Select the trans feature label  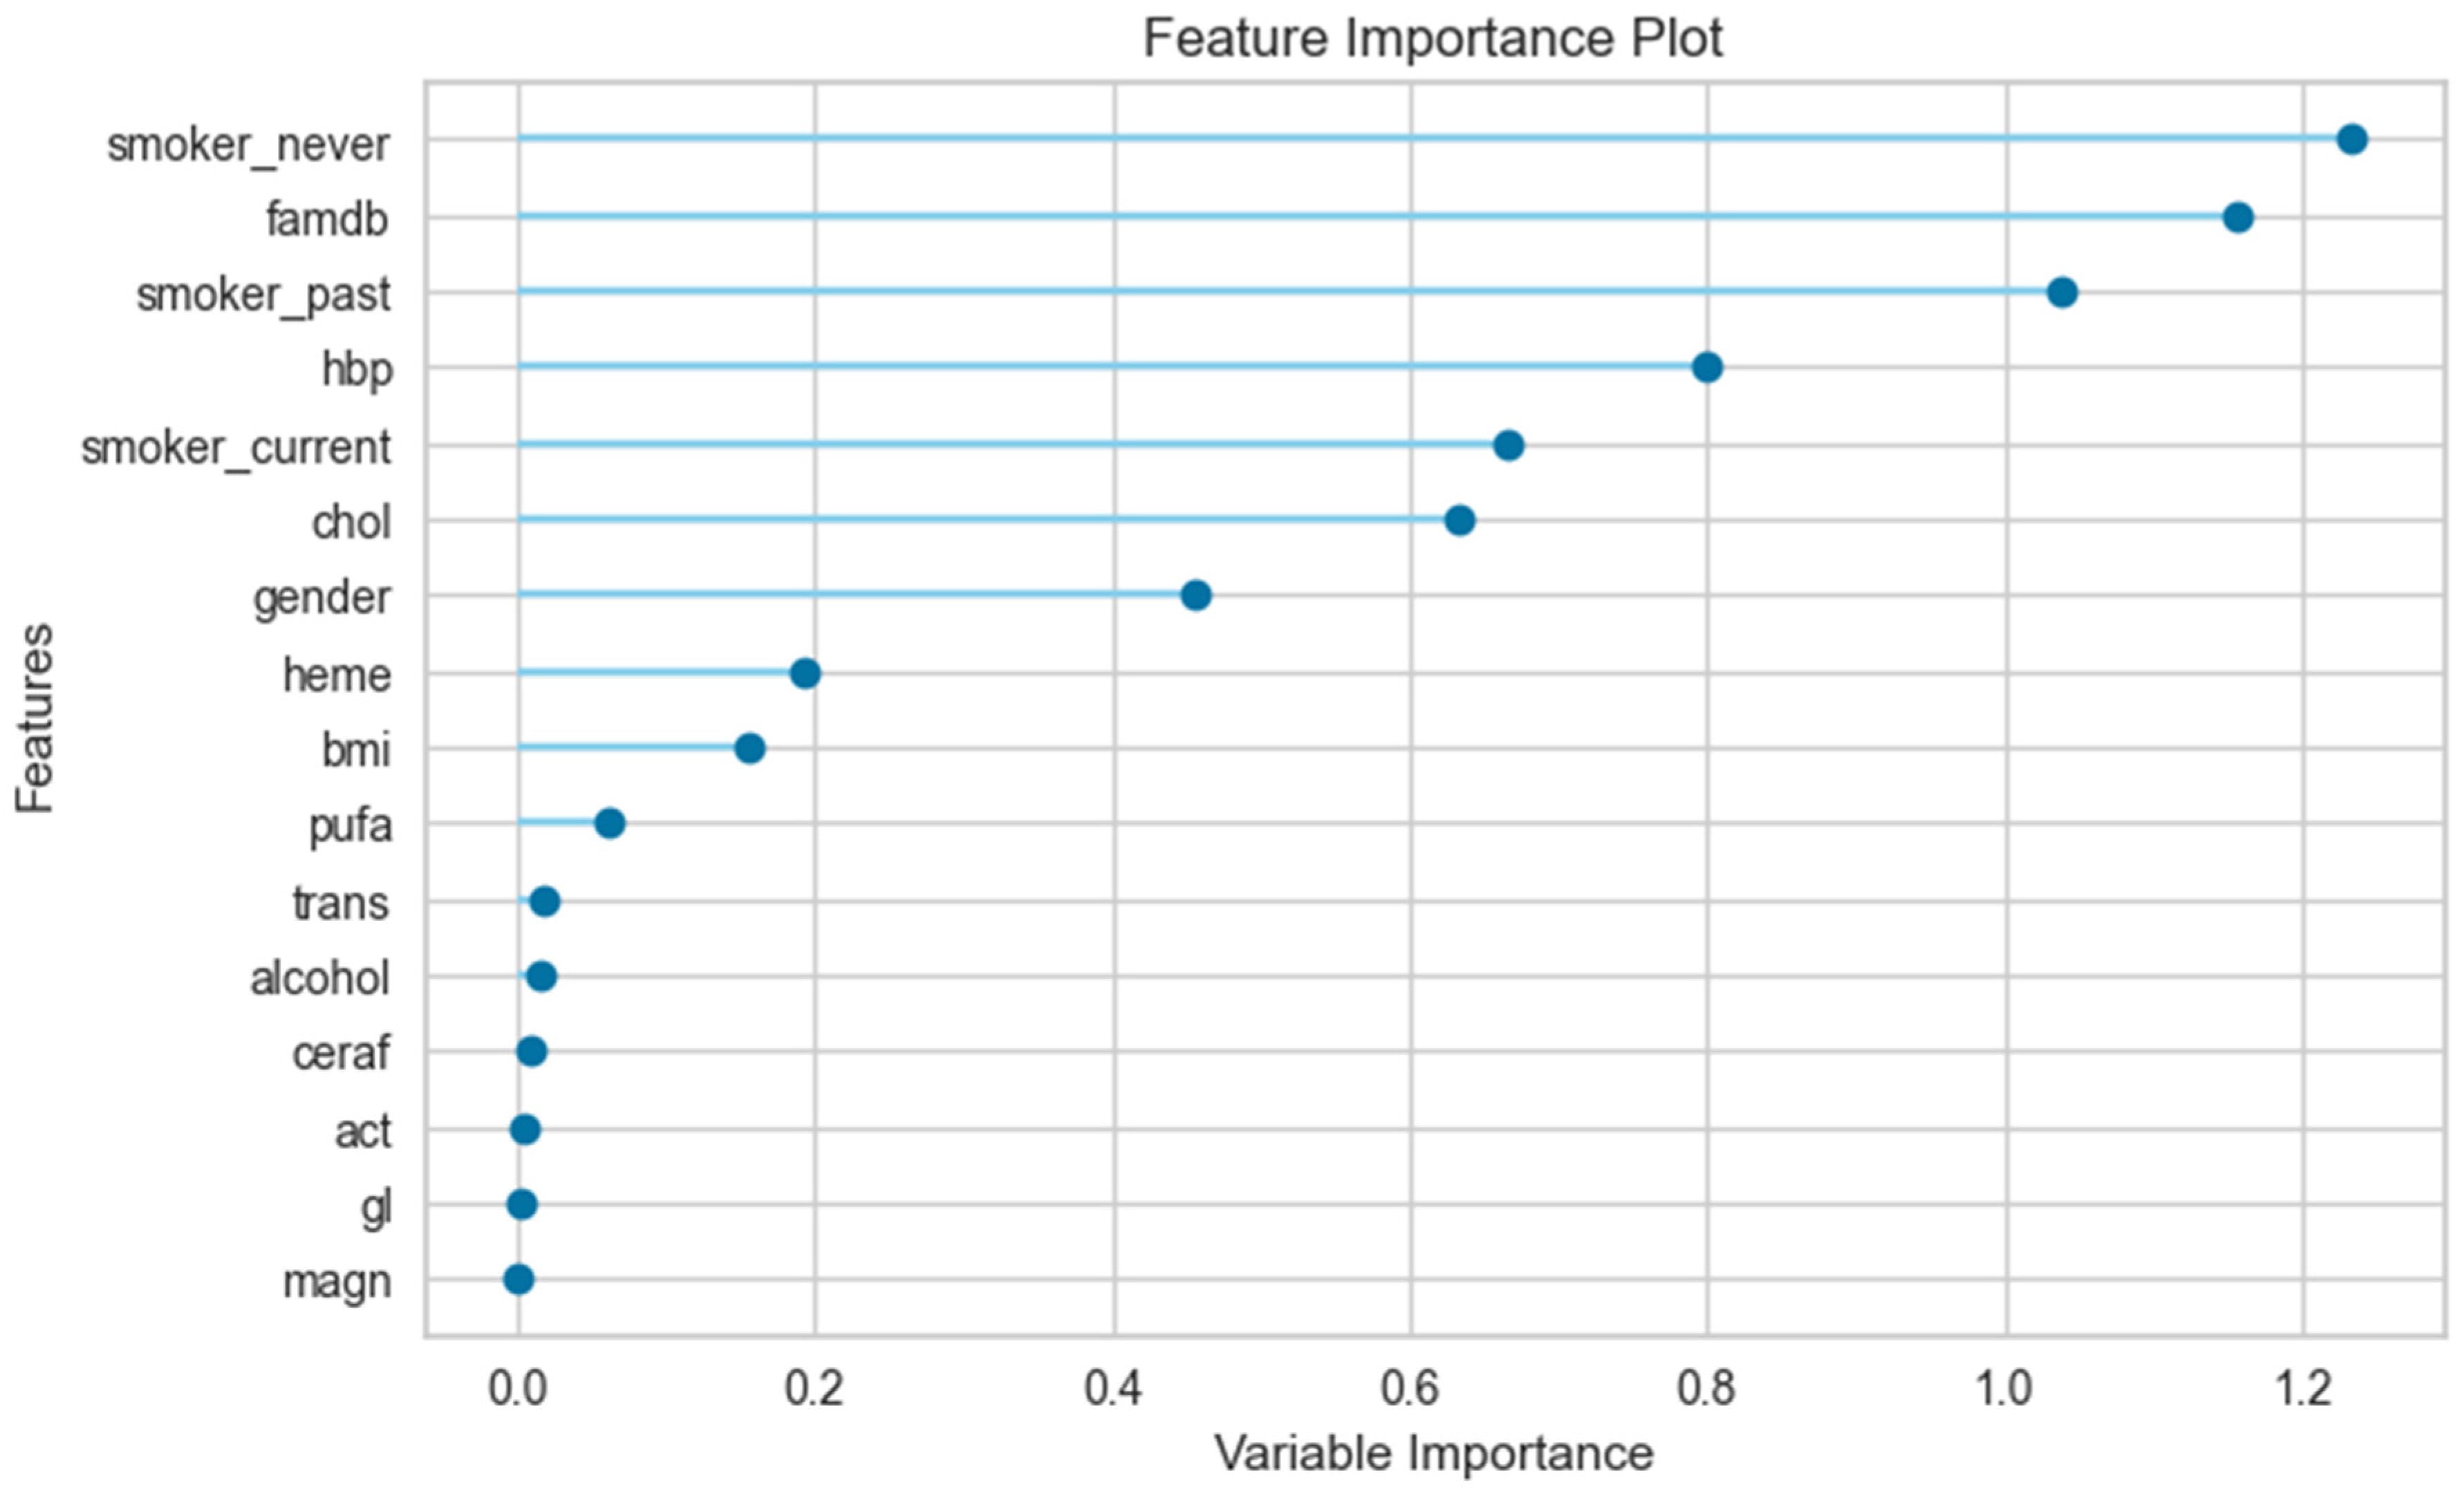pyautogui.click(x=341, y=903)
